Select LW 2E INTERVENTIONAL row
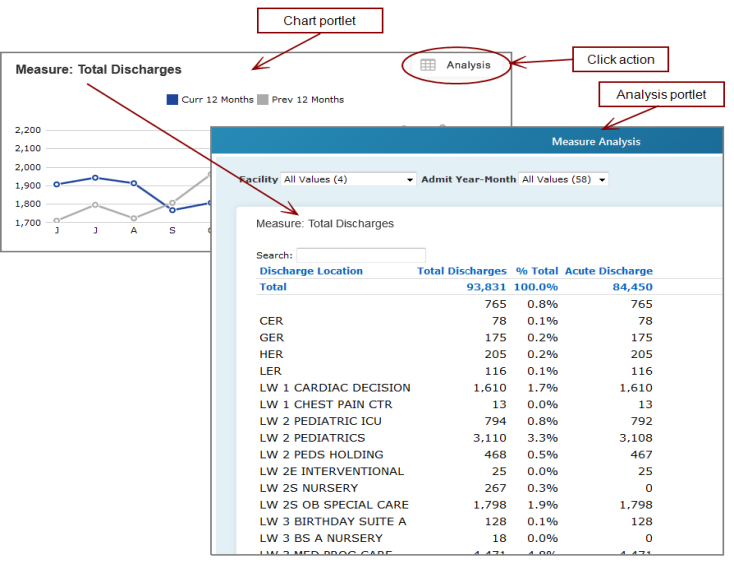This screenshot has width=734, height=564. click(456, 471)
